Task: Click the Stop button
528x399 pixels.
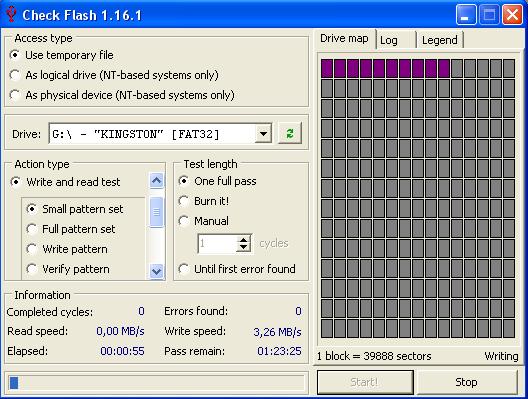Action: (x=466, y=382)
